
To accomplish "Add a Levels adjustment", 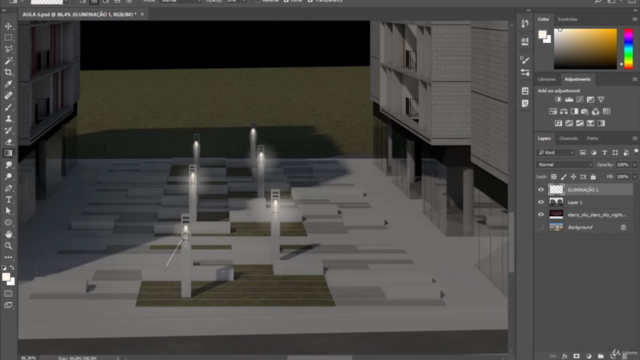I will [x=569, y=100].
